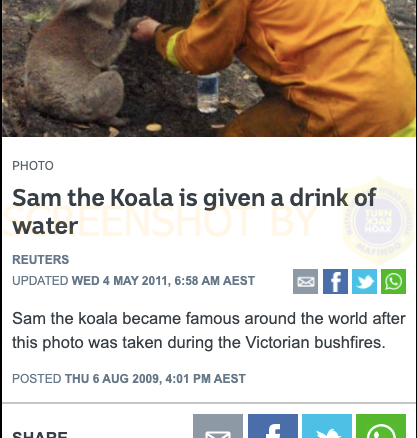Send via small WhatsApp icon

pyautogui.click(x=393, y=281)
